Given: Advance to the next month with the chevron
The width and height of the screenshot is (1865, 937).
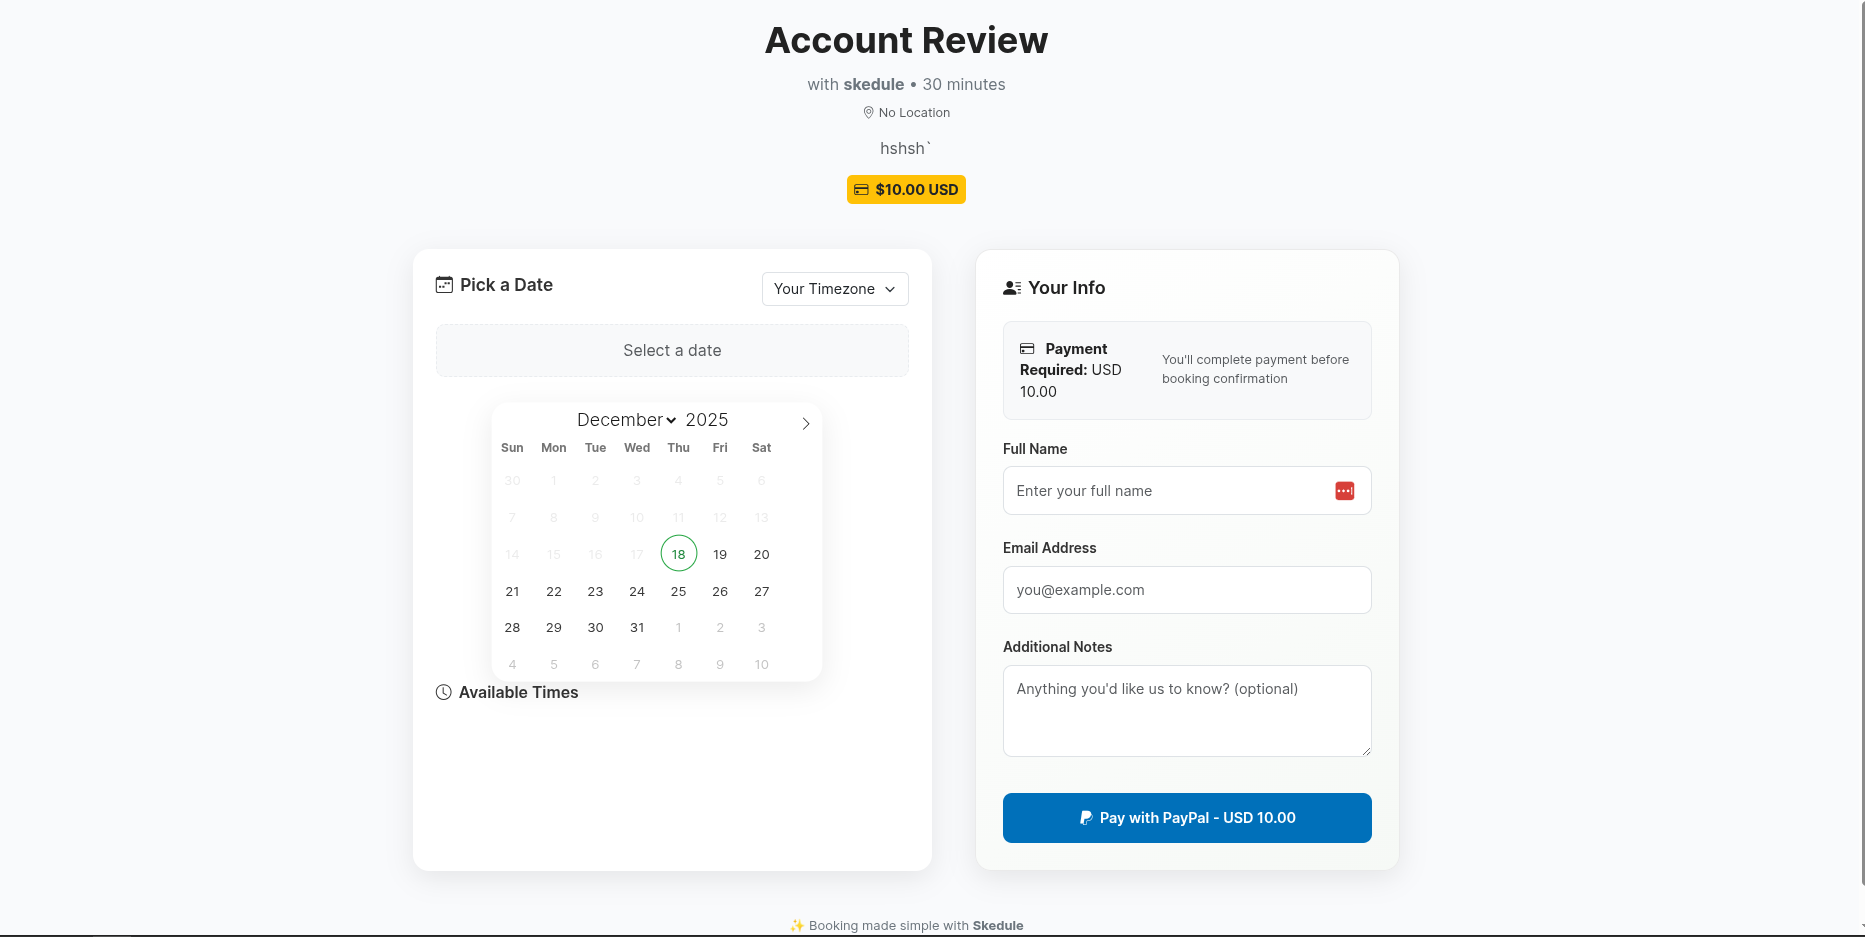Looking at the screenshot, I should pyautogui.click(x=806, y=423).
